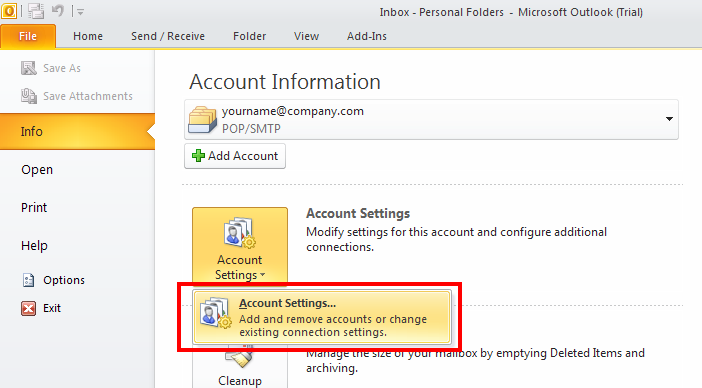
Task: Click the Save Attachments icon
Action: pyautogui.click(x=29, y=96)
